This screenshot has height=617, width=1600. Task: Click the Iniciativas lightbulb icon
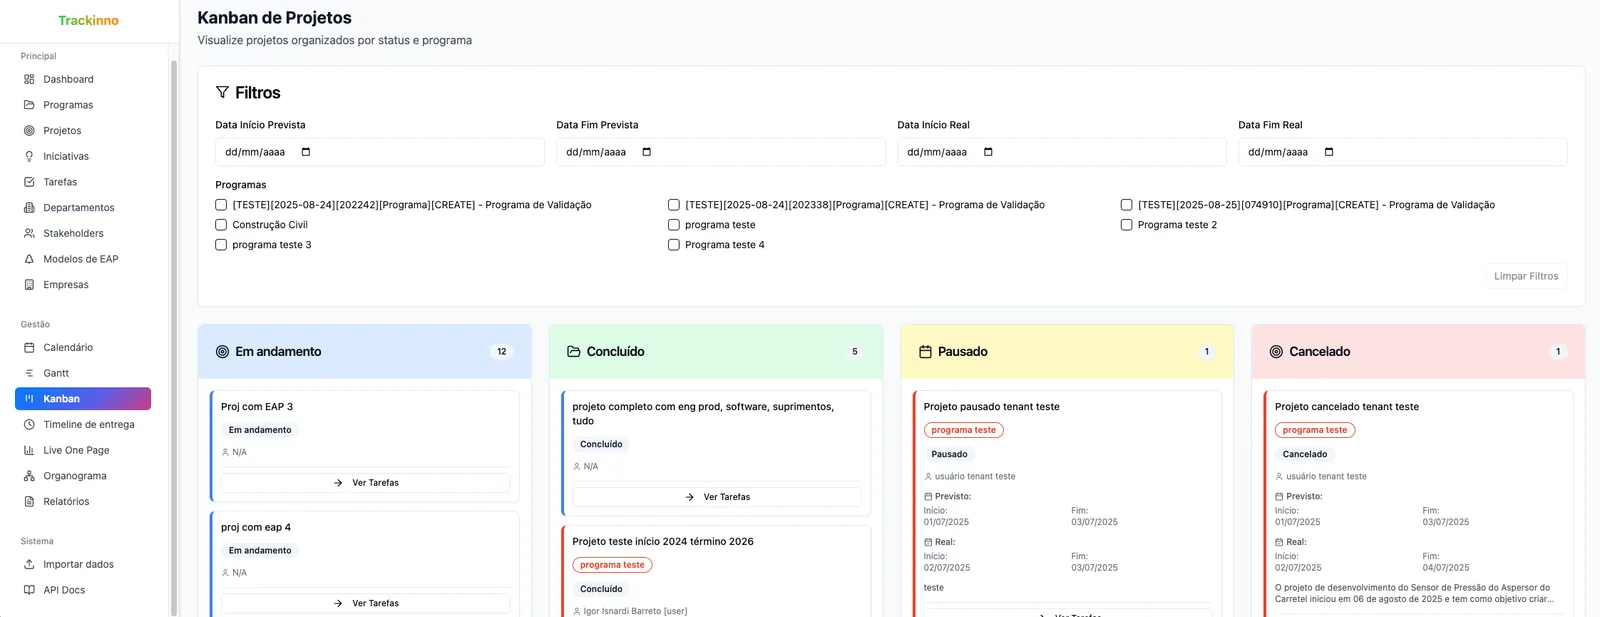[29, 156]
